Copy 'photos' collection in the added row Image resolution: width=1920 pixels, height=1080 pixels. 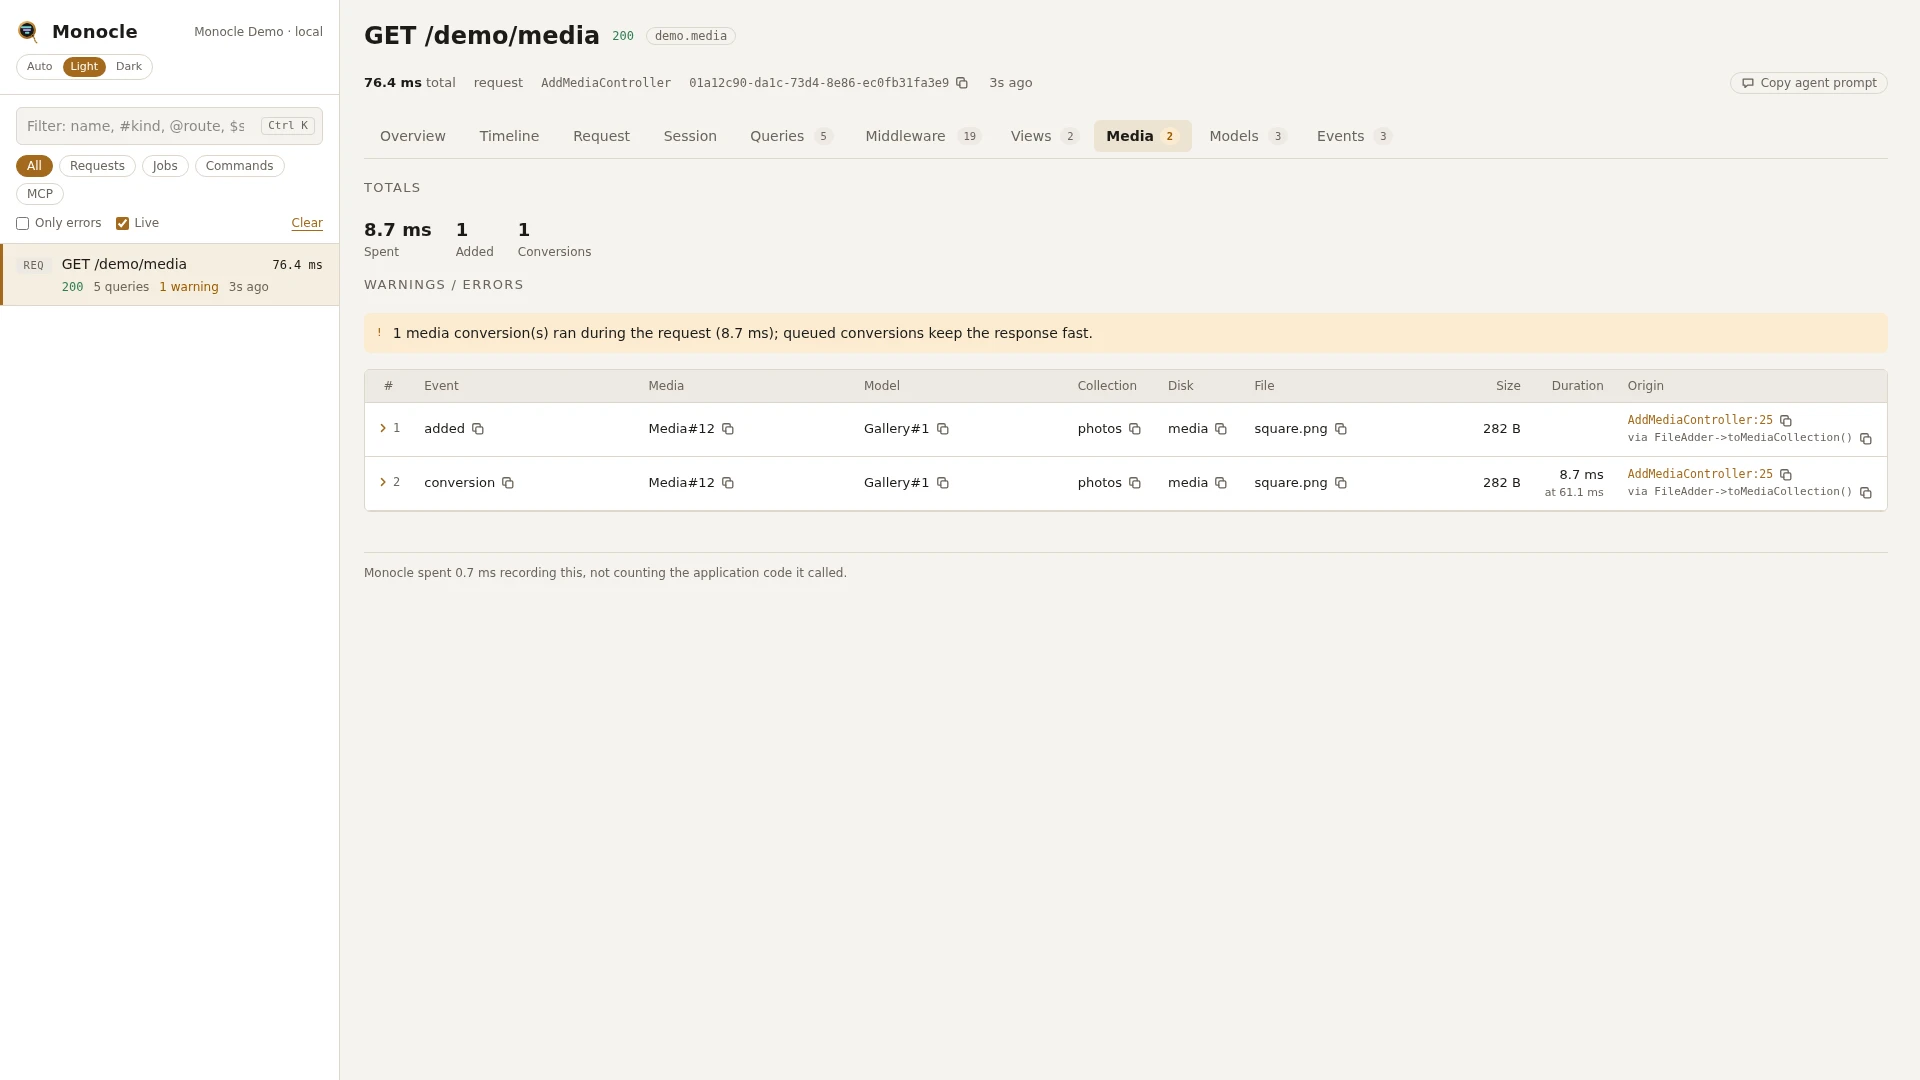(x=1135, y=429)
